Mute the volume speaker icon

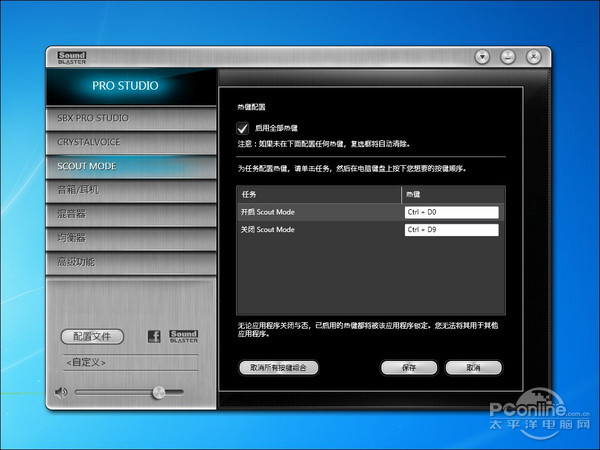[x=61, y=392]
